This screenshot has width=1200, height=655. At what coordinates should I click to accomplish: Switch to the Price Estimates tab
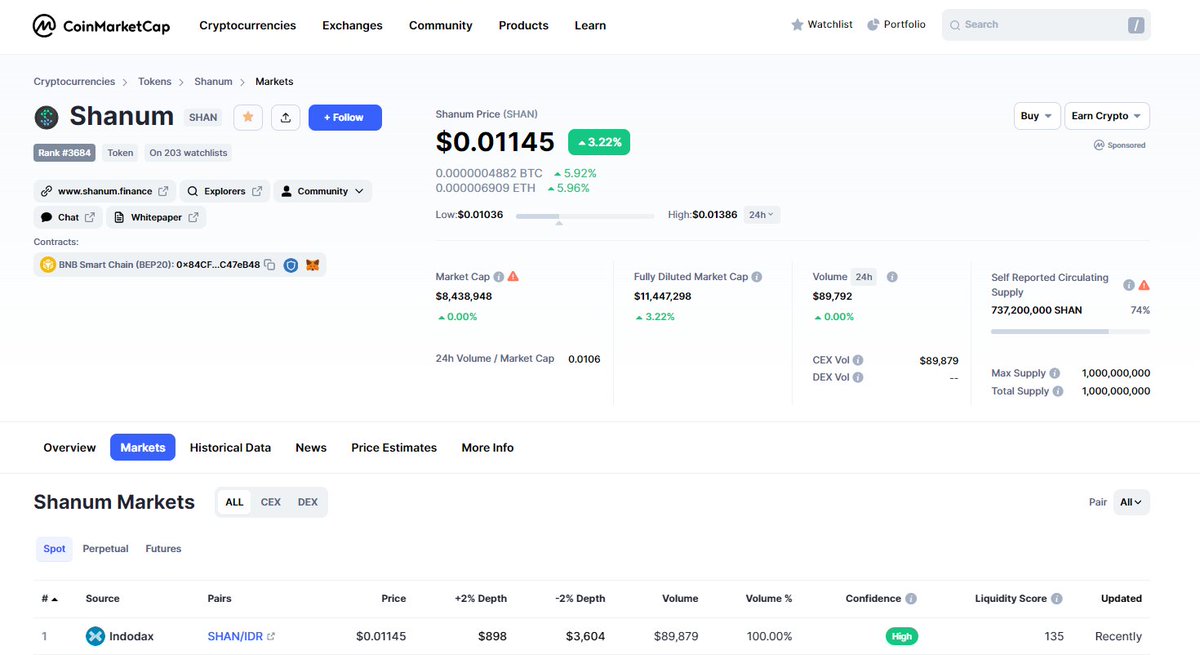394,448
